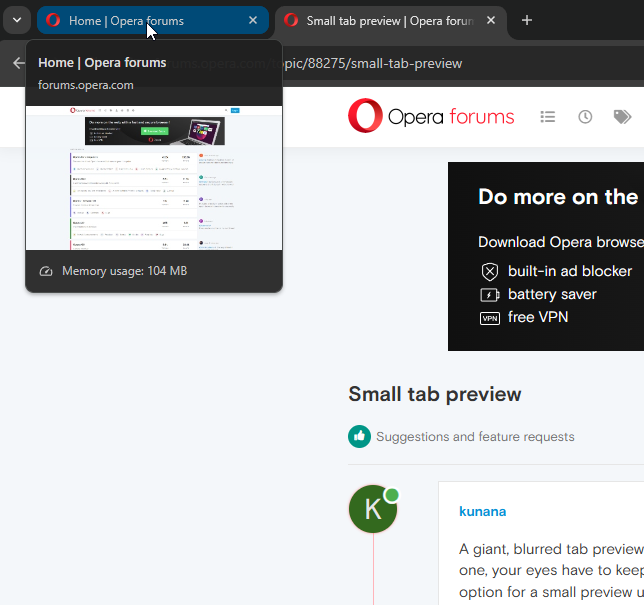Go back with the back arrow

(x=18, y=63)
